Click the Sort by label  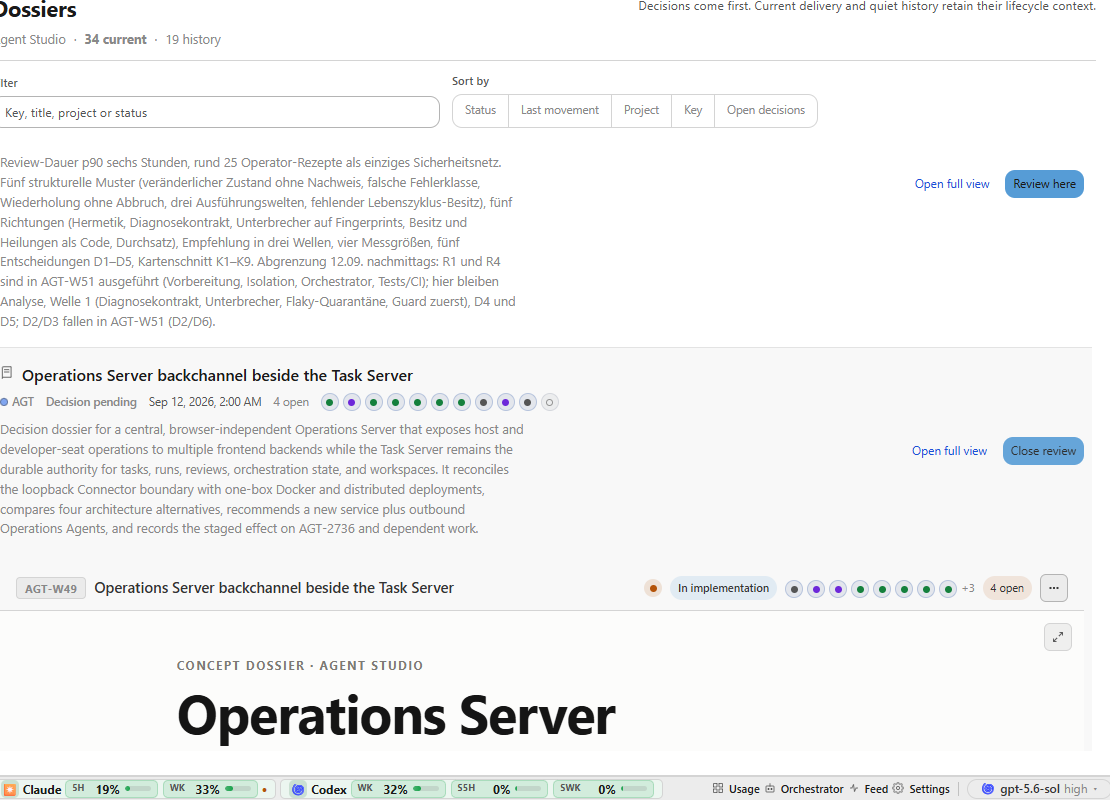click(471, 81)
